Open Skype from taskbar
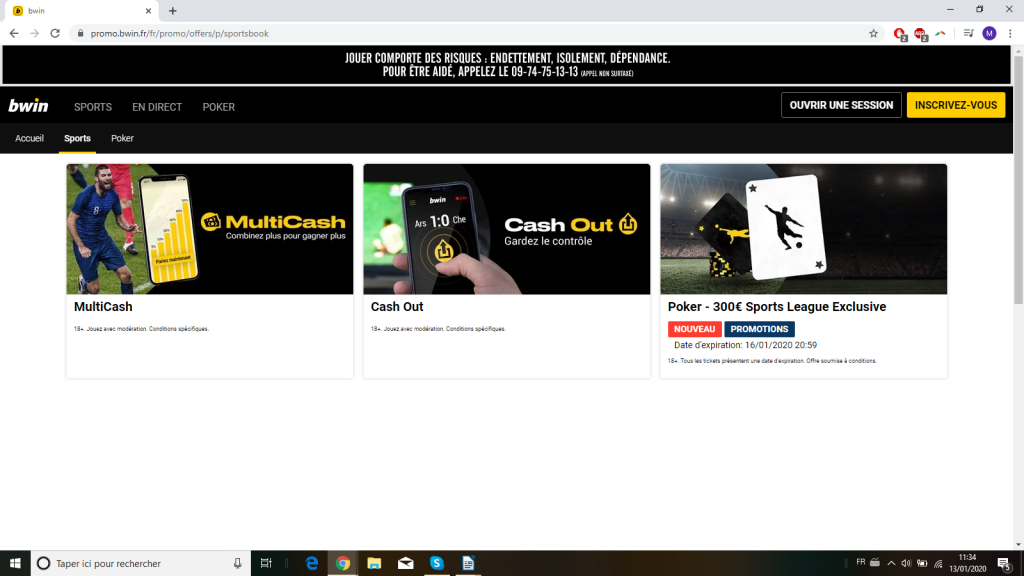 tap(437, 563)
